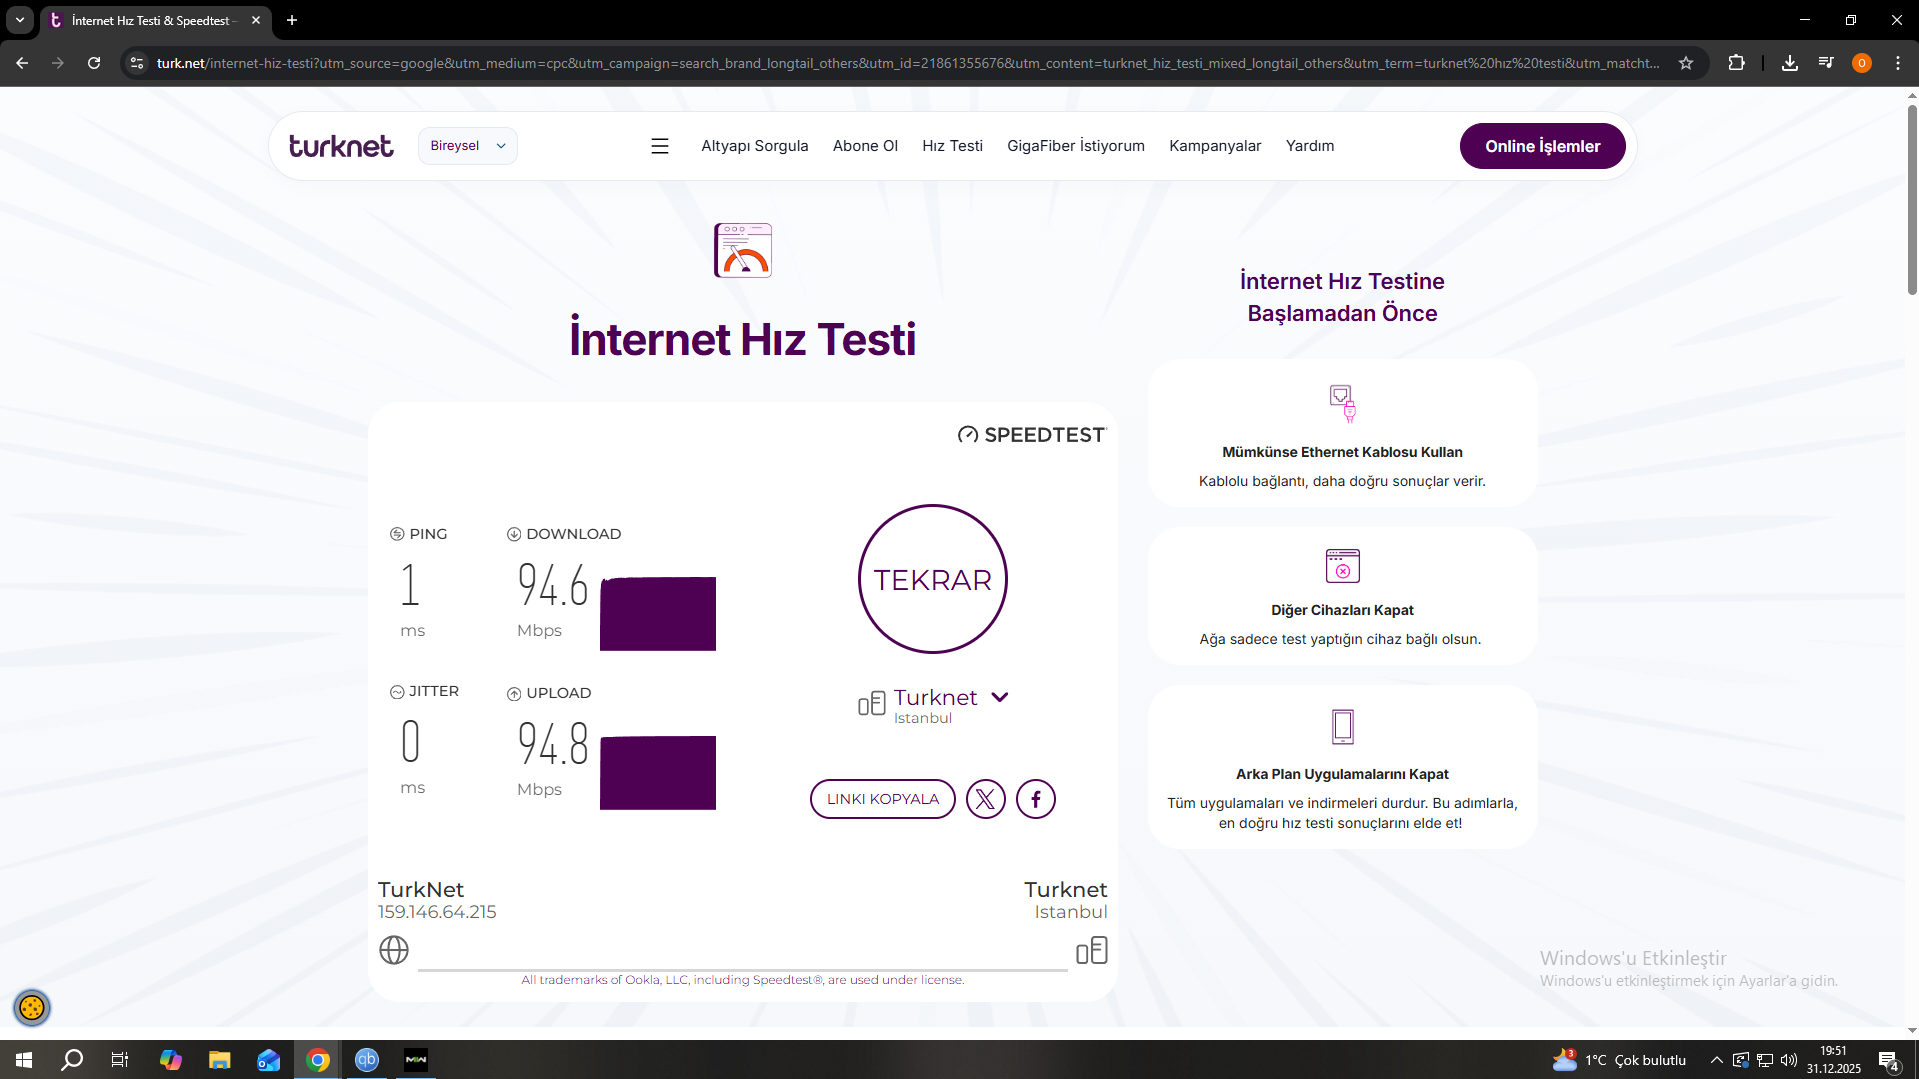1919x1079 pixels.
Task: Click the page vertical scrollbar
Action: [1912, 200]
